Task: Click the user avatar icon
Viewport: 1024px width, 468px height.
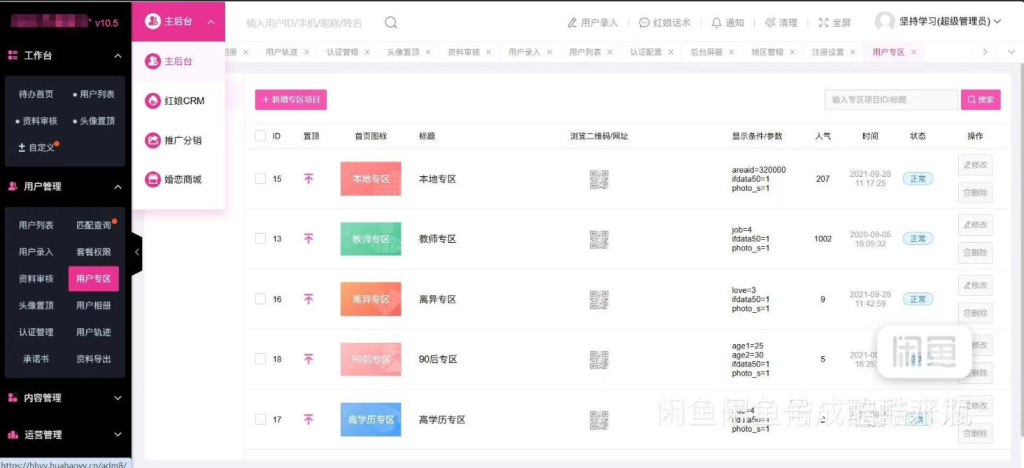Action: [885, 22]
